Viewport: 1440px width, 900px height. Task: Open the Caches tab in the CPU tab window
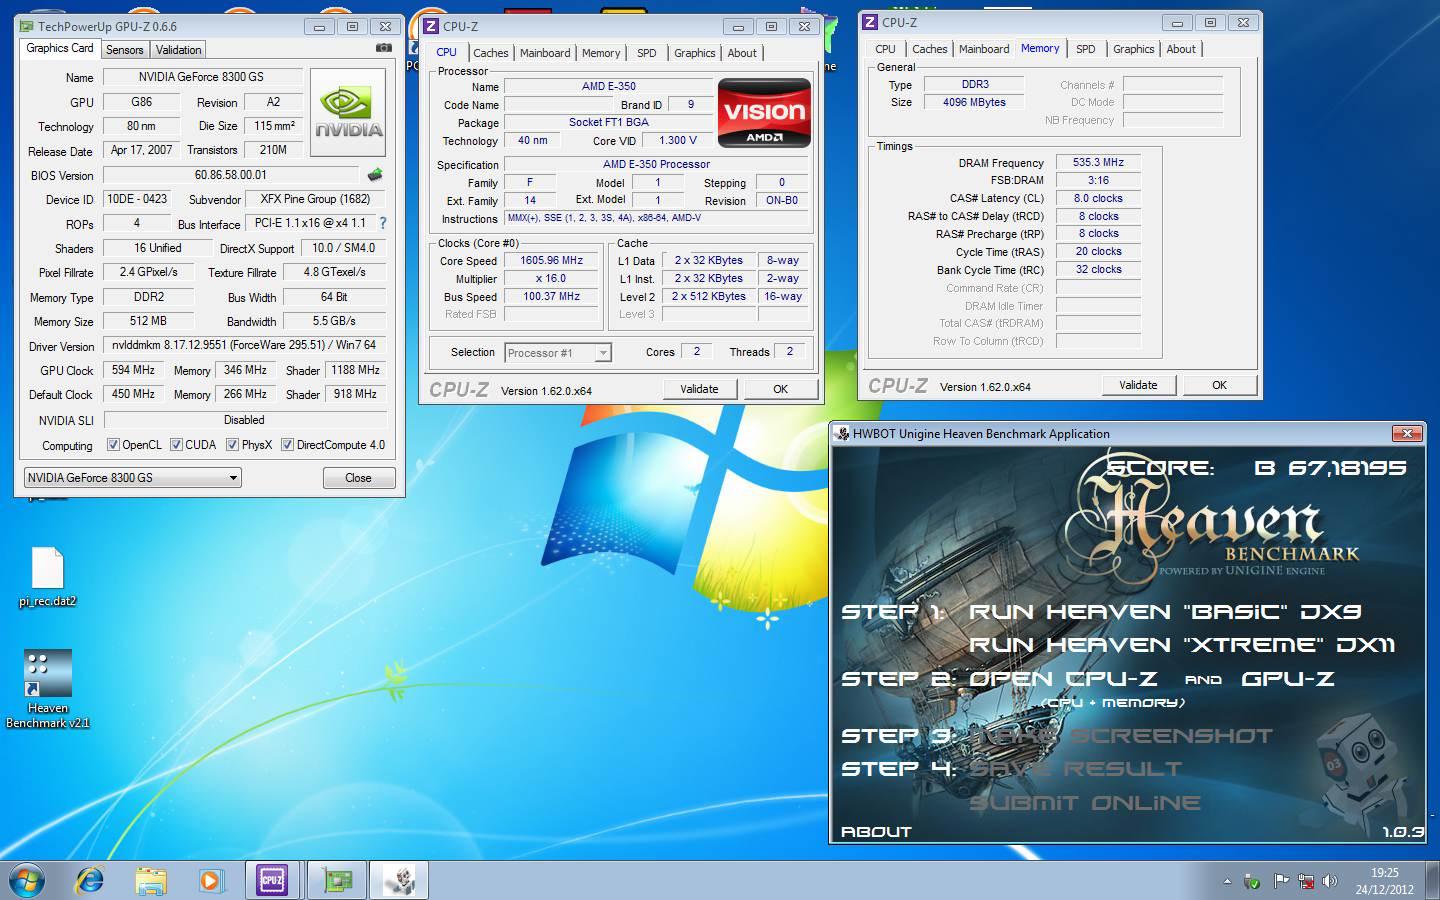[x=491, y=53]
